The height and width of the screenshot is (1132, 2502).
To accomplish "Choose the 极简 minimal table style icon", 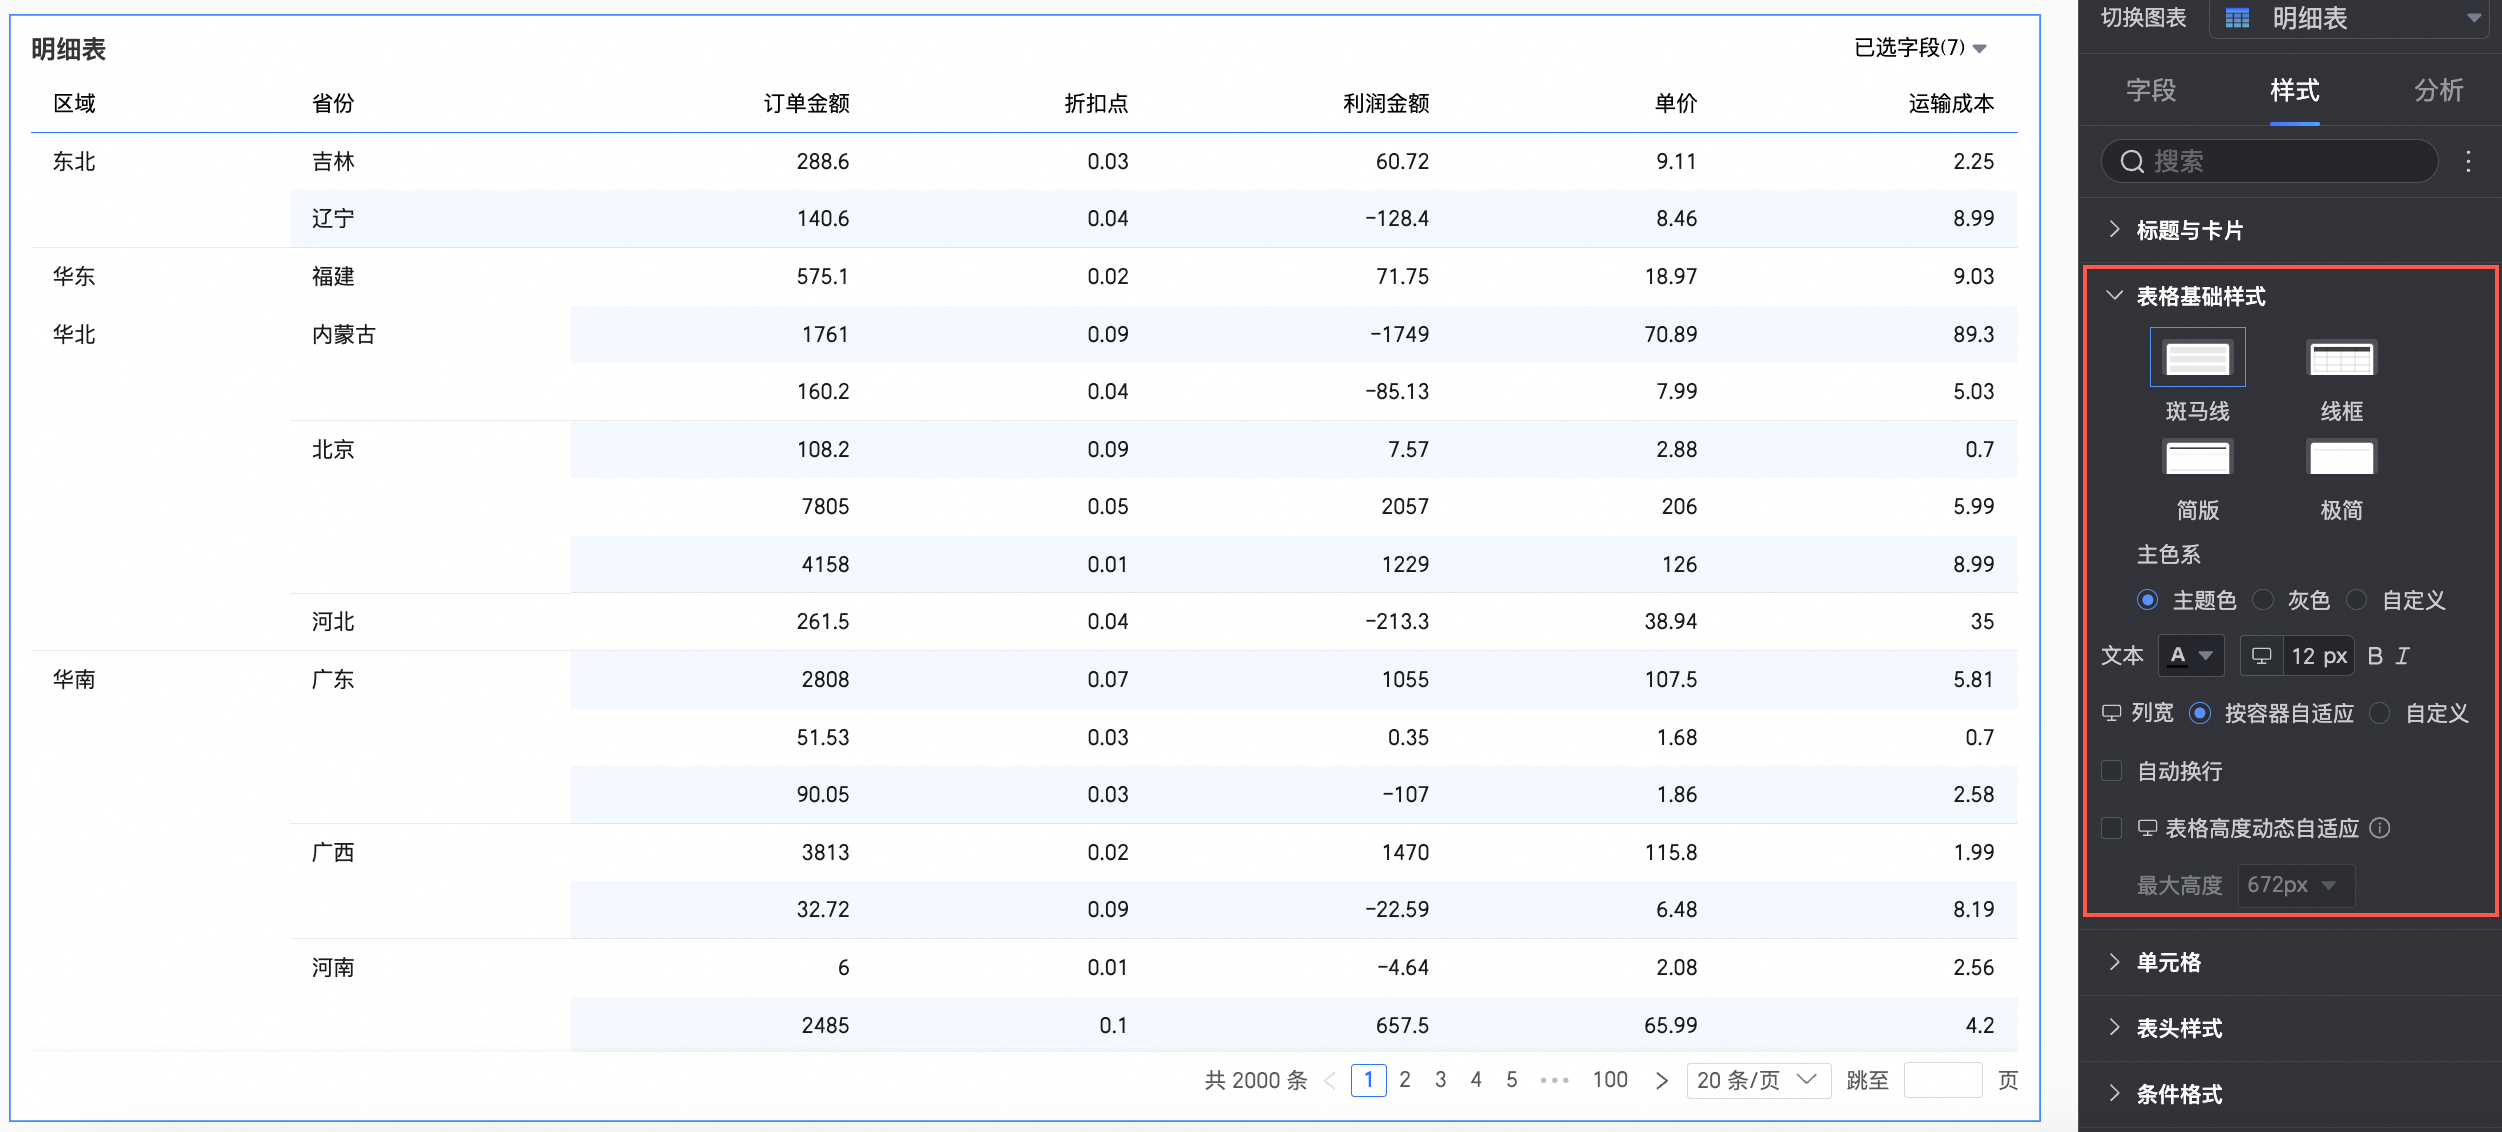I will pyautogui.click(x=2340, y=458).
